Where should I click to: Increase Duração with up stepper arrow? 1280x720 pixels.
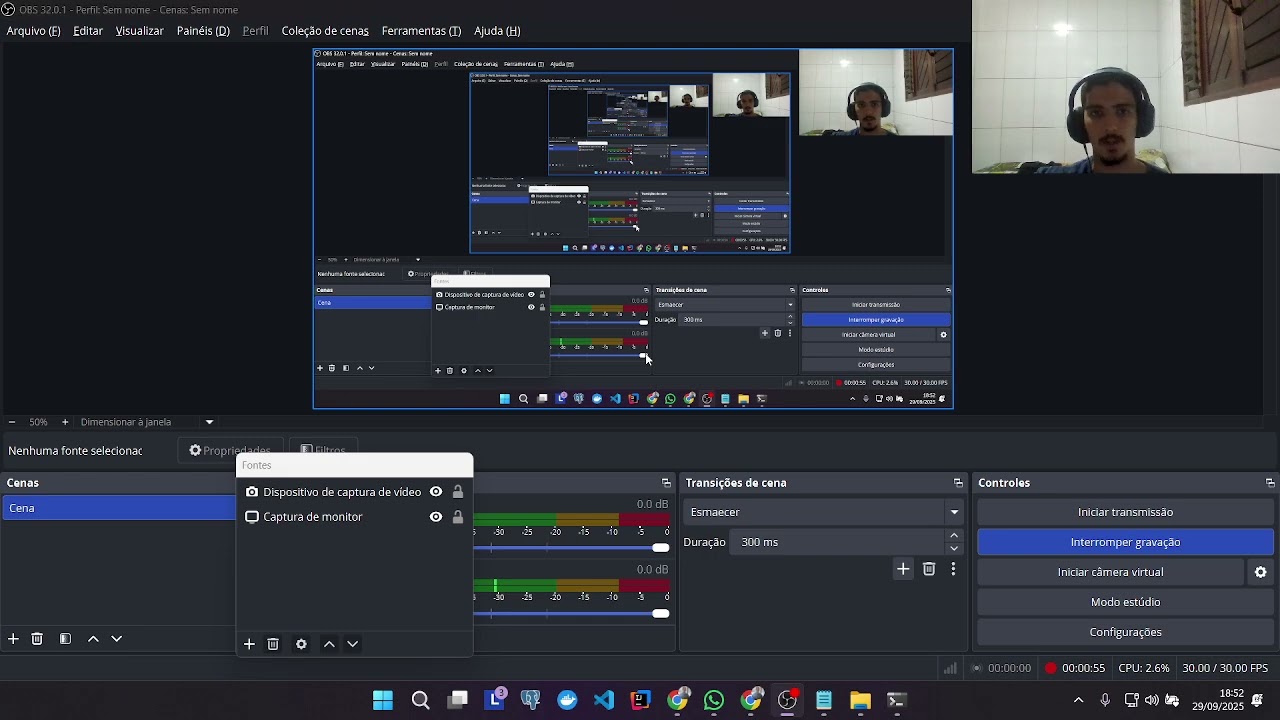(x=954, y=536)
